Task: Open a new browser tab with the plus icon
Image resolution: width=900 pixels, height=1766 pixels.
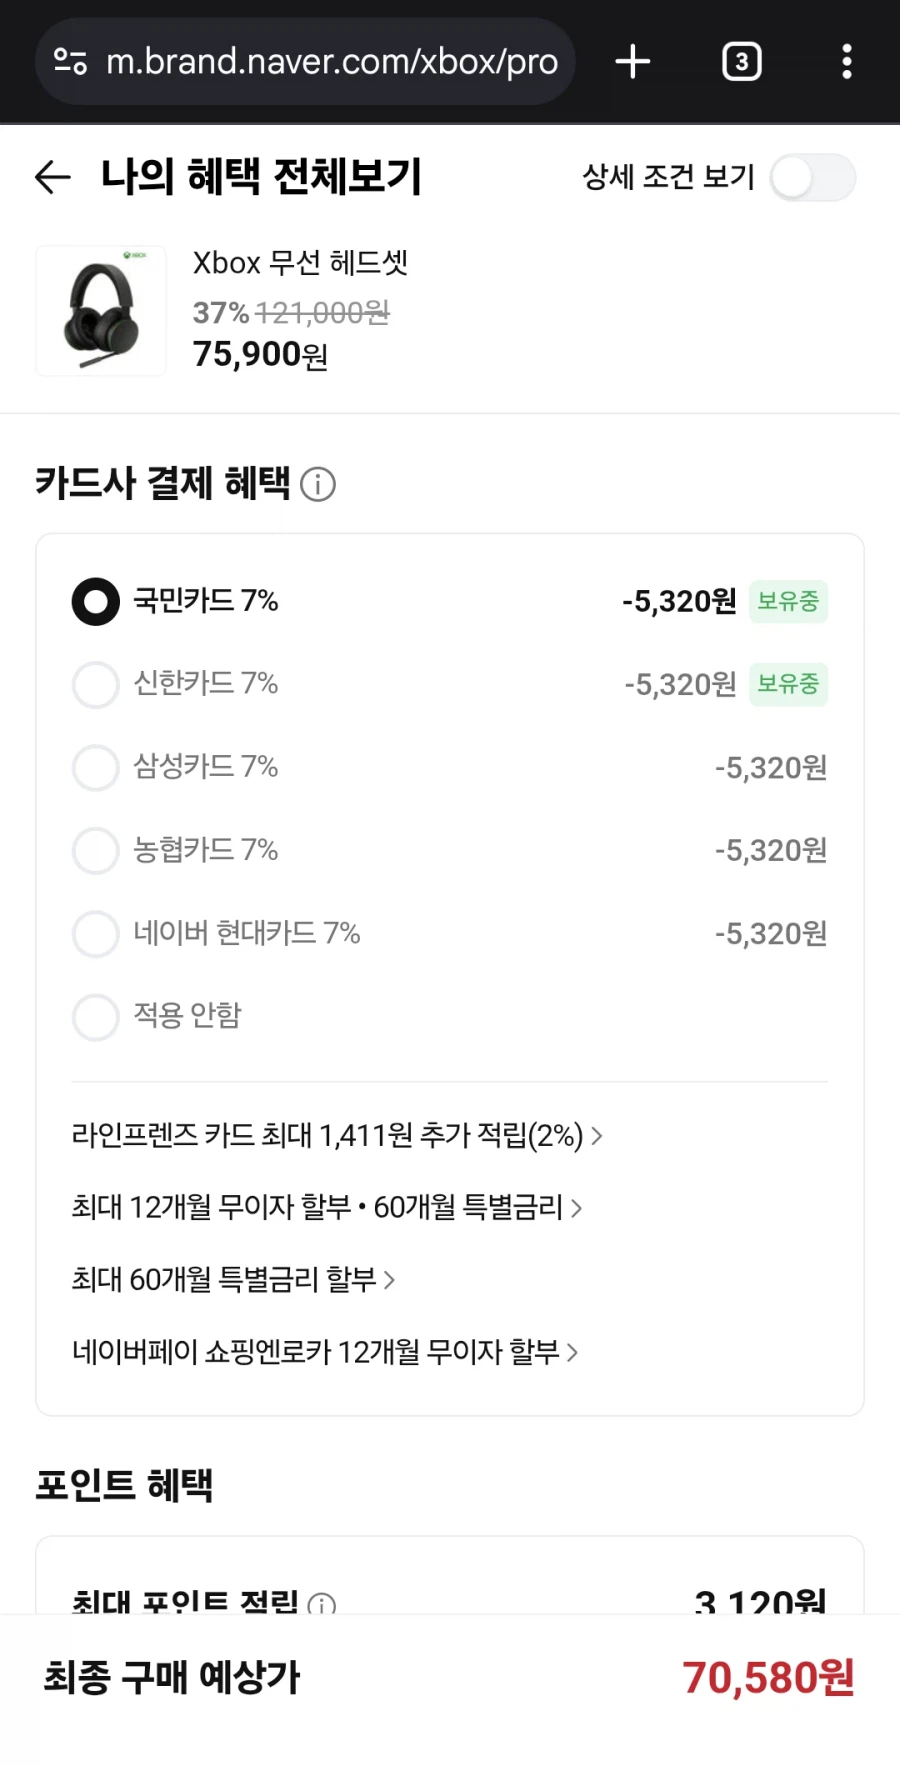Action: coord(632,61)
